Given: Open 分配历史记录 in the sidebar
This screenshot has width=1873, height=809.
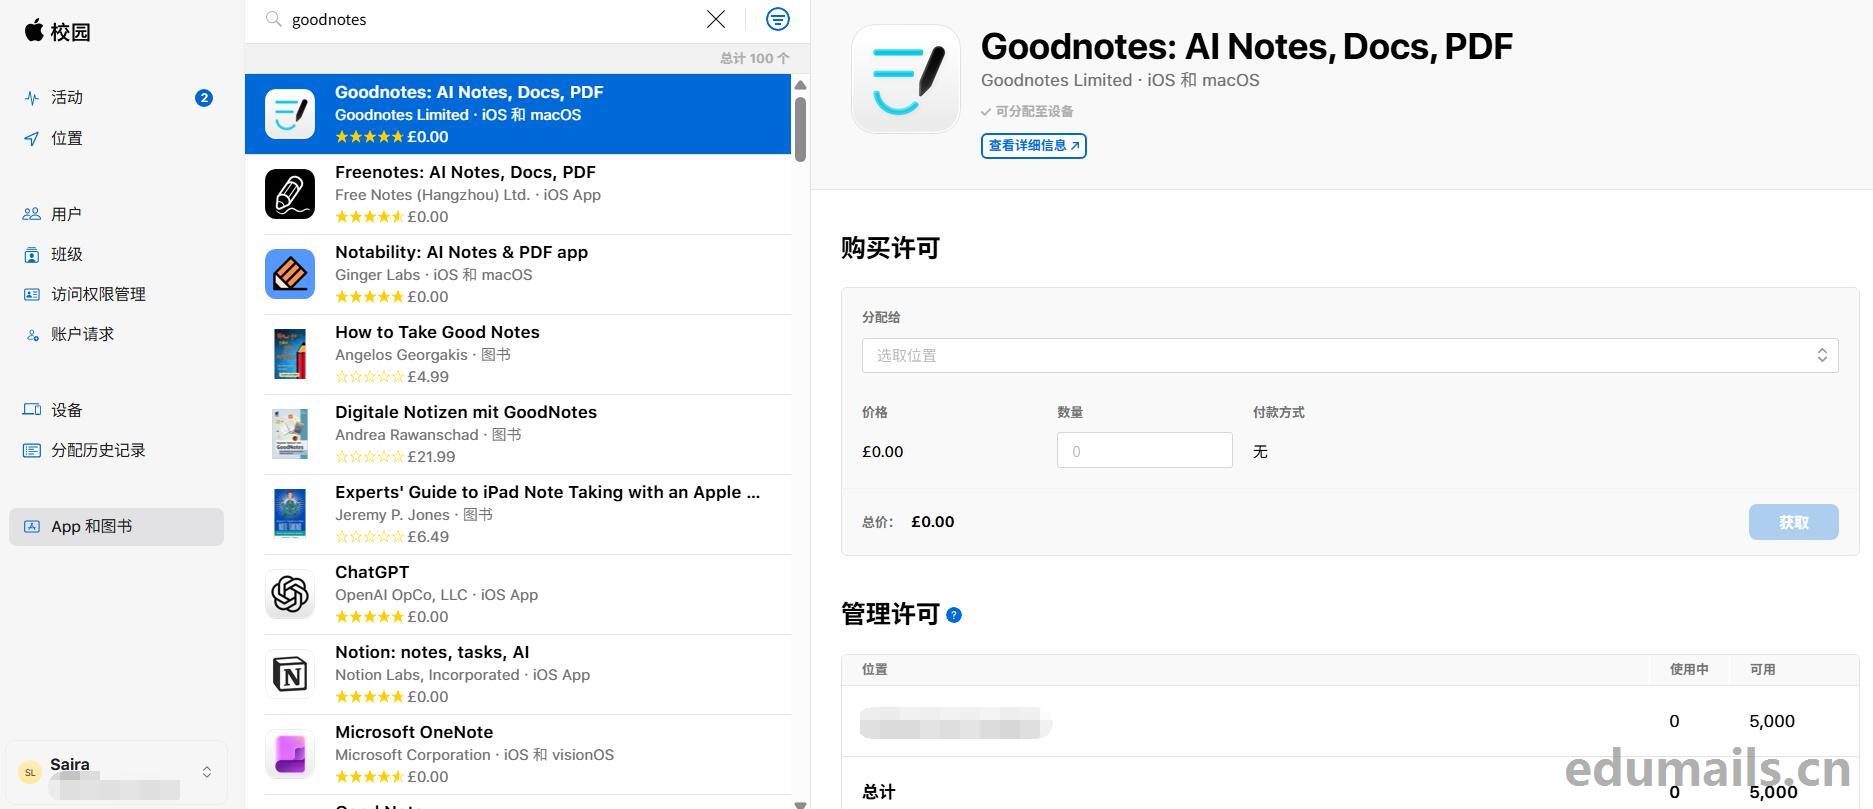Looking at the screenshot, I should (98, 450).
